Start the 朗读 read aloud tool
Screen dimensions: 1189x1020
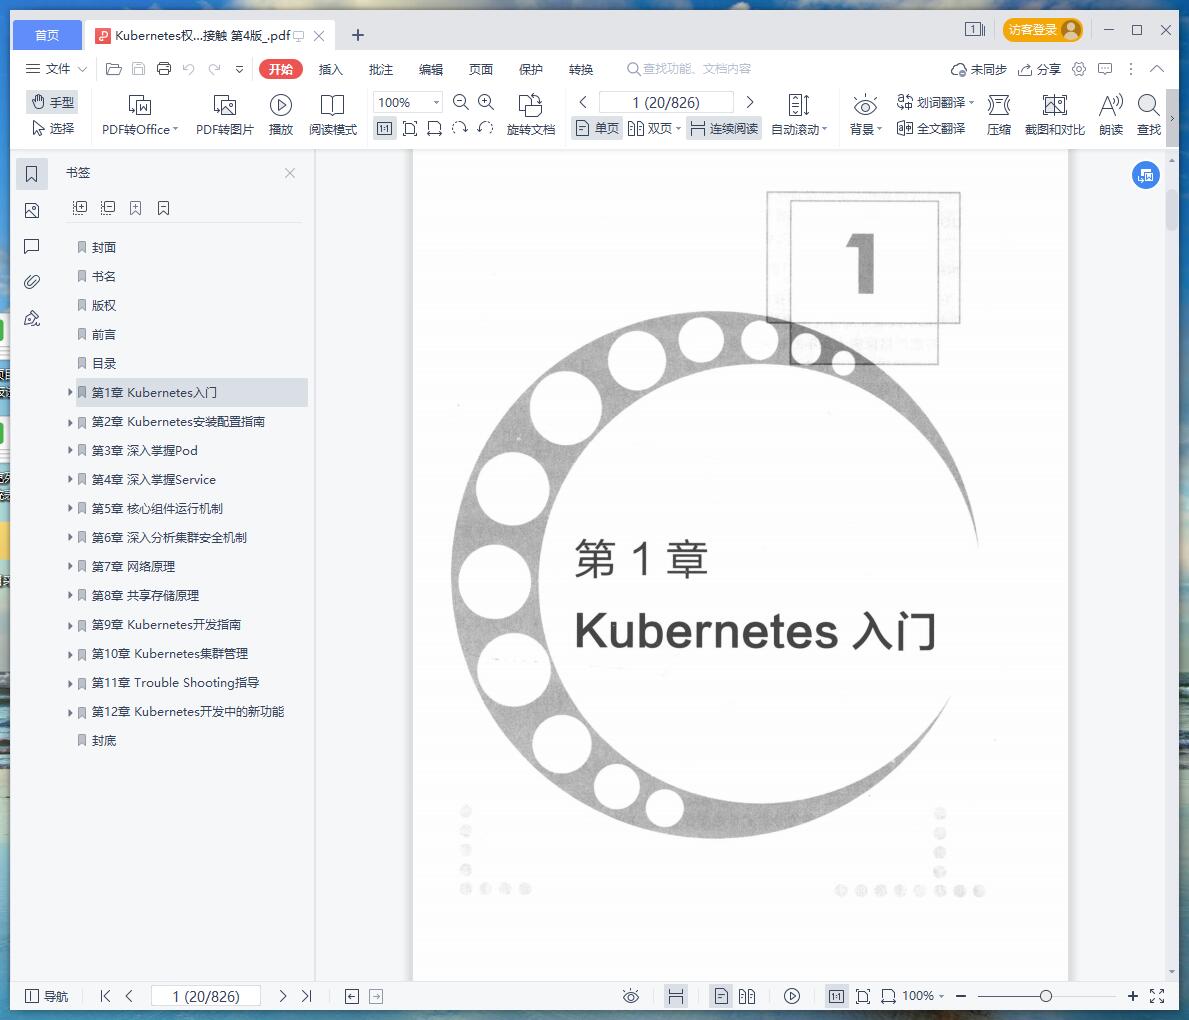[x=1111, y=114]
